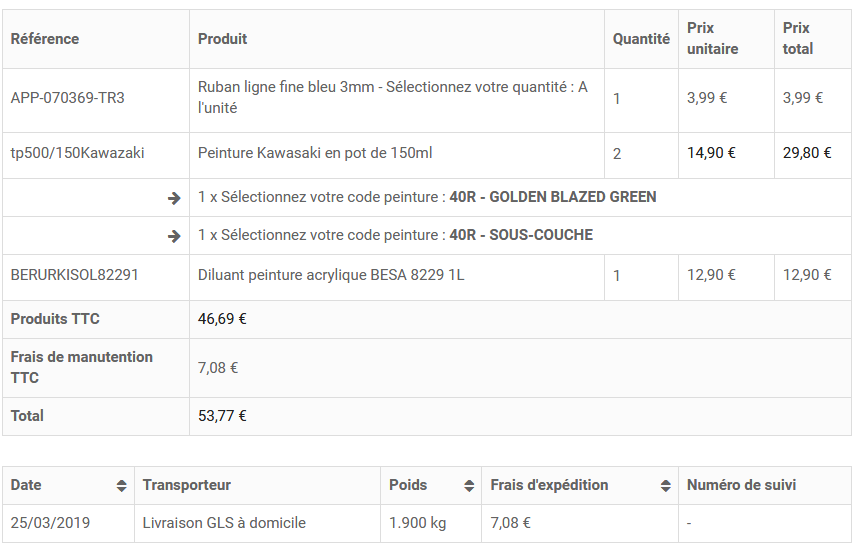Click the Prix unitaire column header
Image resolution: width=858 pixels, height=558 pixels.
click(712, 38)
